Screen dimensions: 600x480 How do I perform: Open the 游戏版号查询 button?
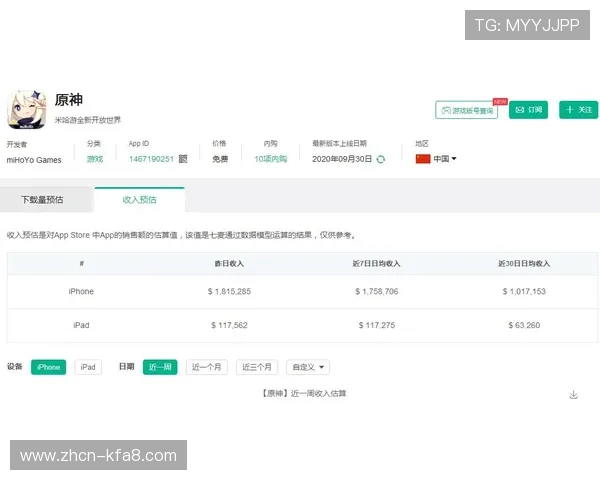click(466, 110)
